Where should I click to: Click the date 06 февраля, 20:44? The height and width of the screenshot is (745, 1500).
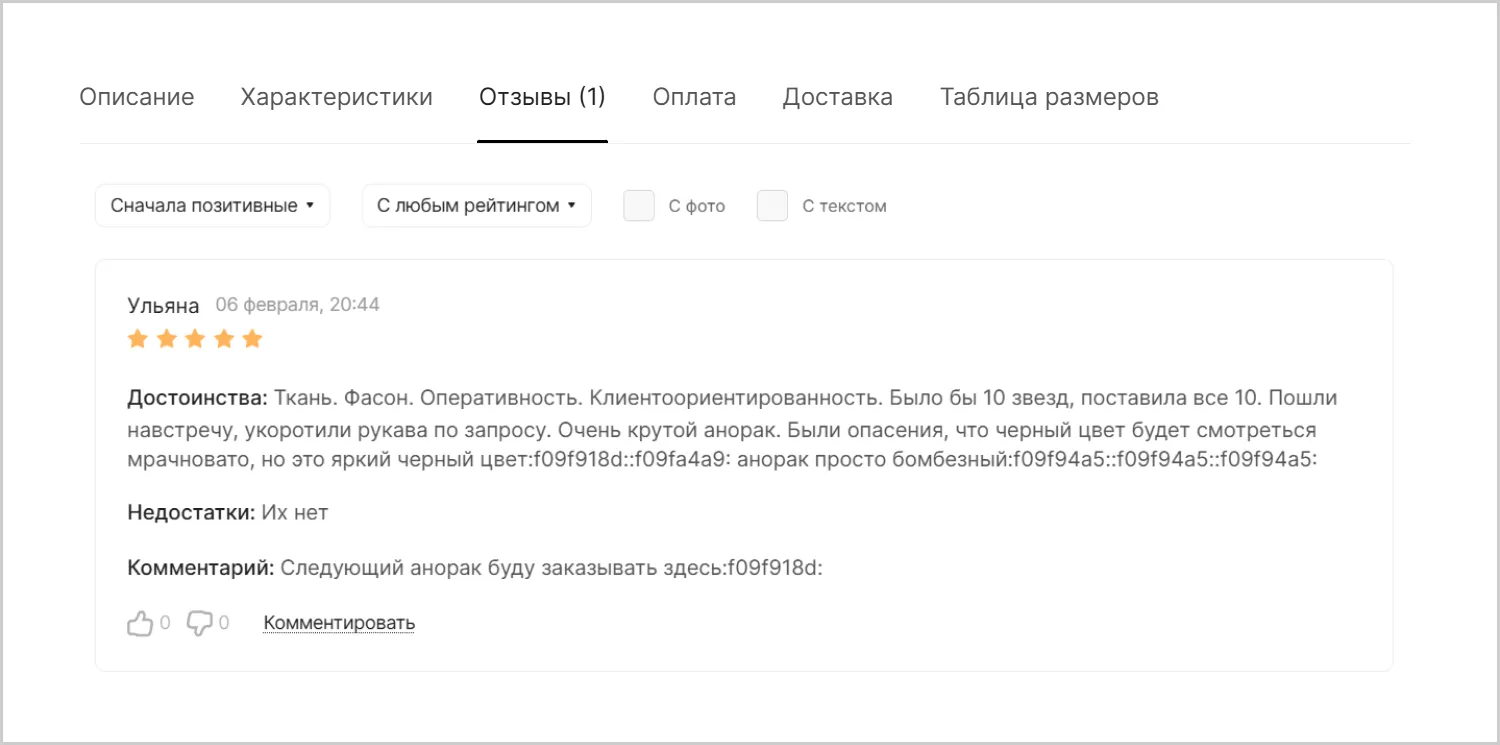click(x=298, y=304)
